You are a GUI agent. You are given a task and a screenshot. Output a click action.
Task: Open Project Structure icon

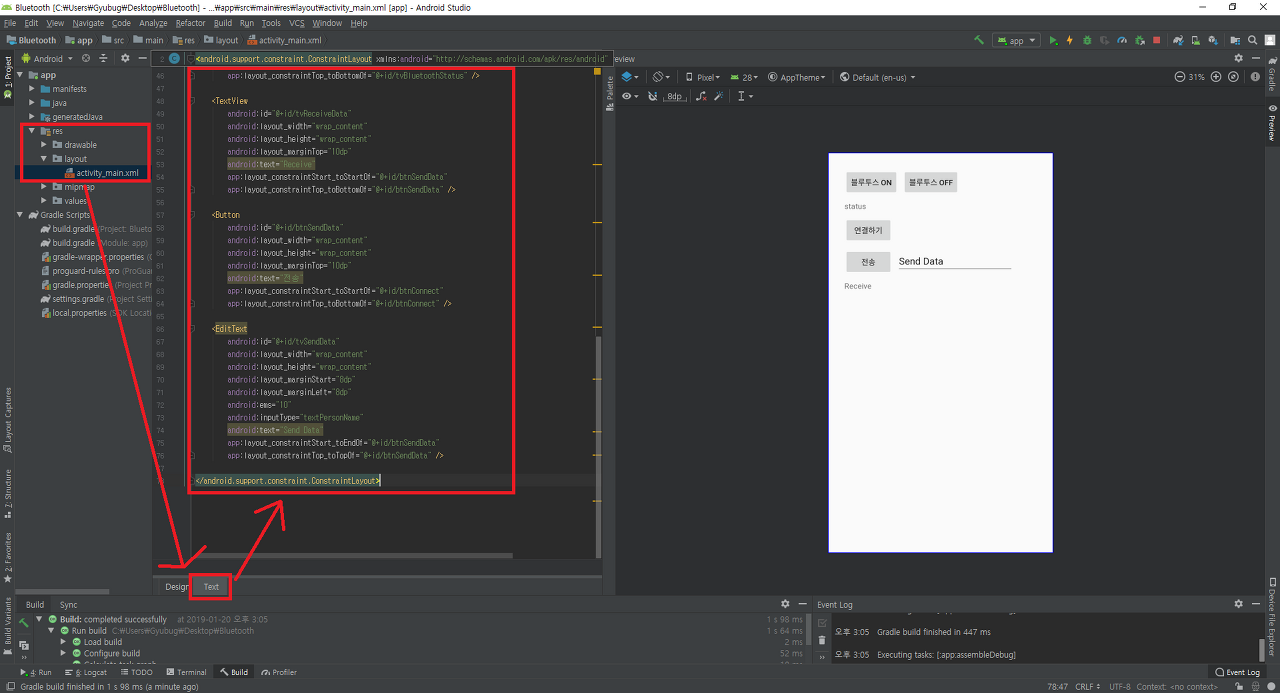(1236, 40)
